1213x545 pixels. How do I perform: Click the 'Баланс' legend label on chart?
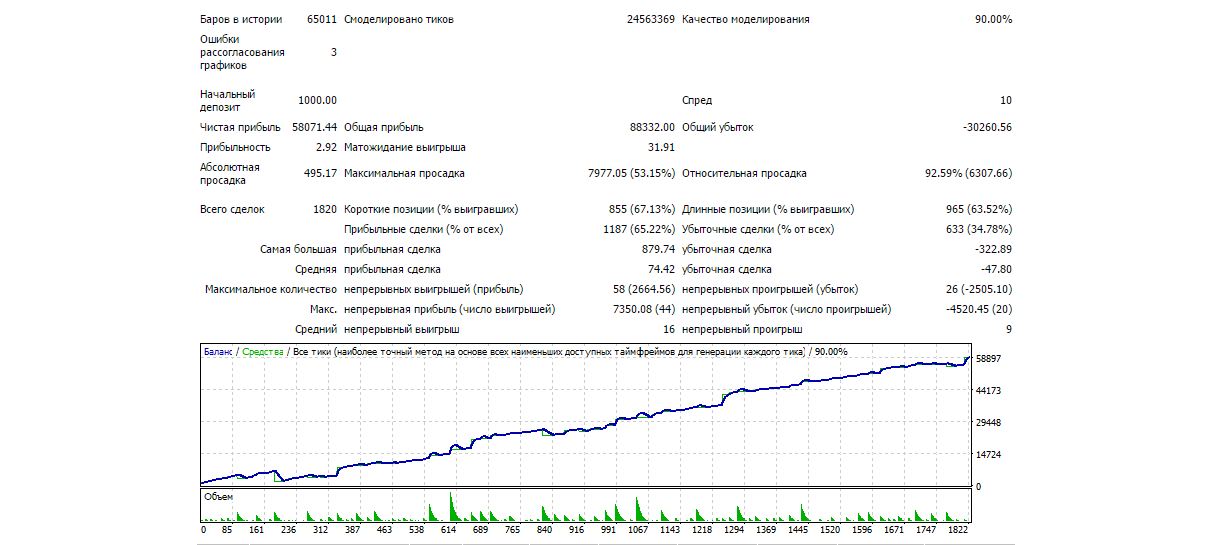(218, 352)
